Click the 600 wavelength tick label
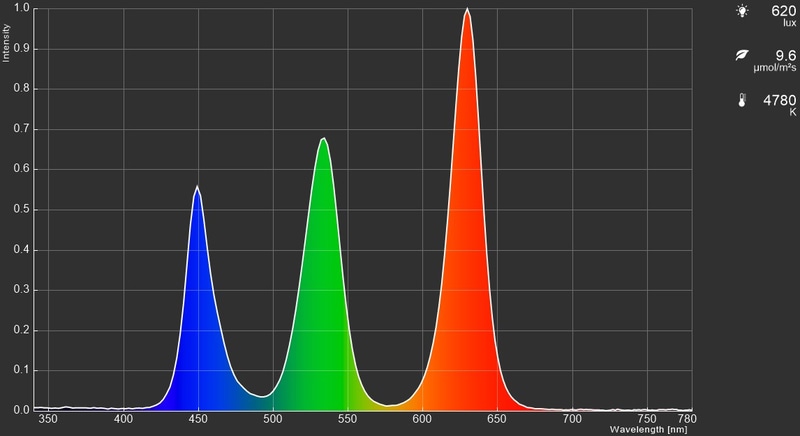The height and width of the screenshot is (436, 800). point(422,419)
